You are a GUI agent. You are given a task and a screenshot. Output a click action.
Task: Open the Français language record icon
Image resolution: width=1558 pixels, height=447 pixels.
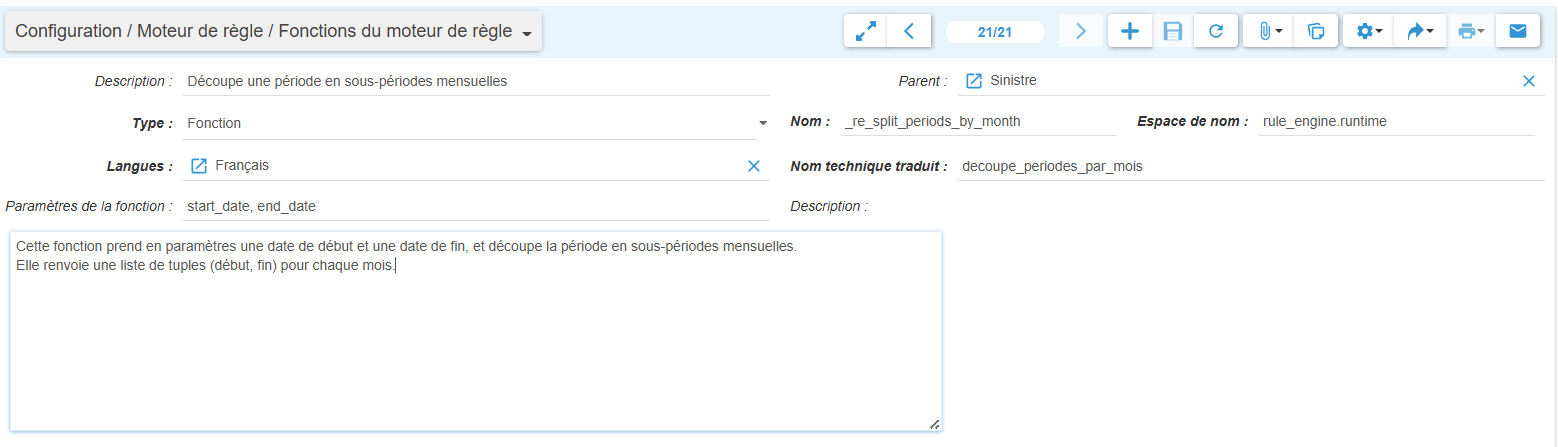pos(199,166)
